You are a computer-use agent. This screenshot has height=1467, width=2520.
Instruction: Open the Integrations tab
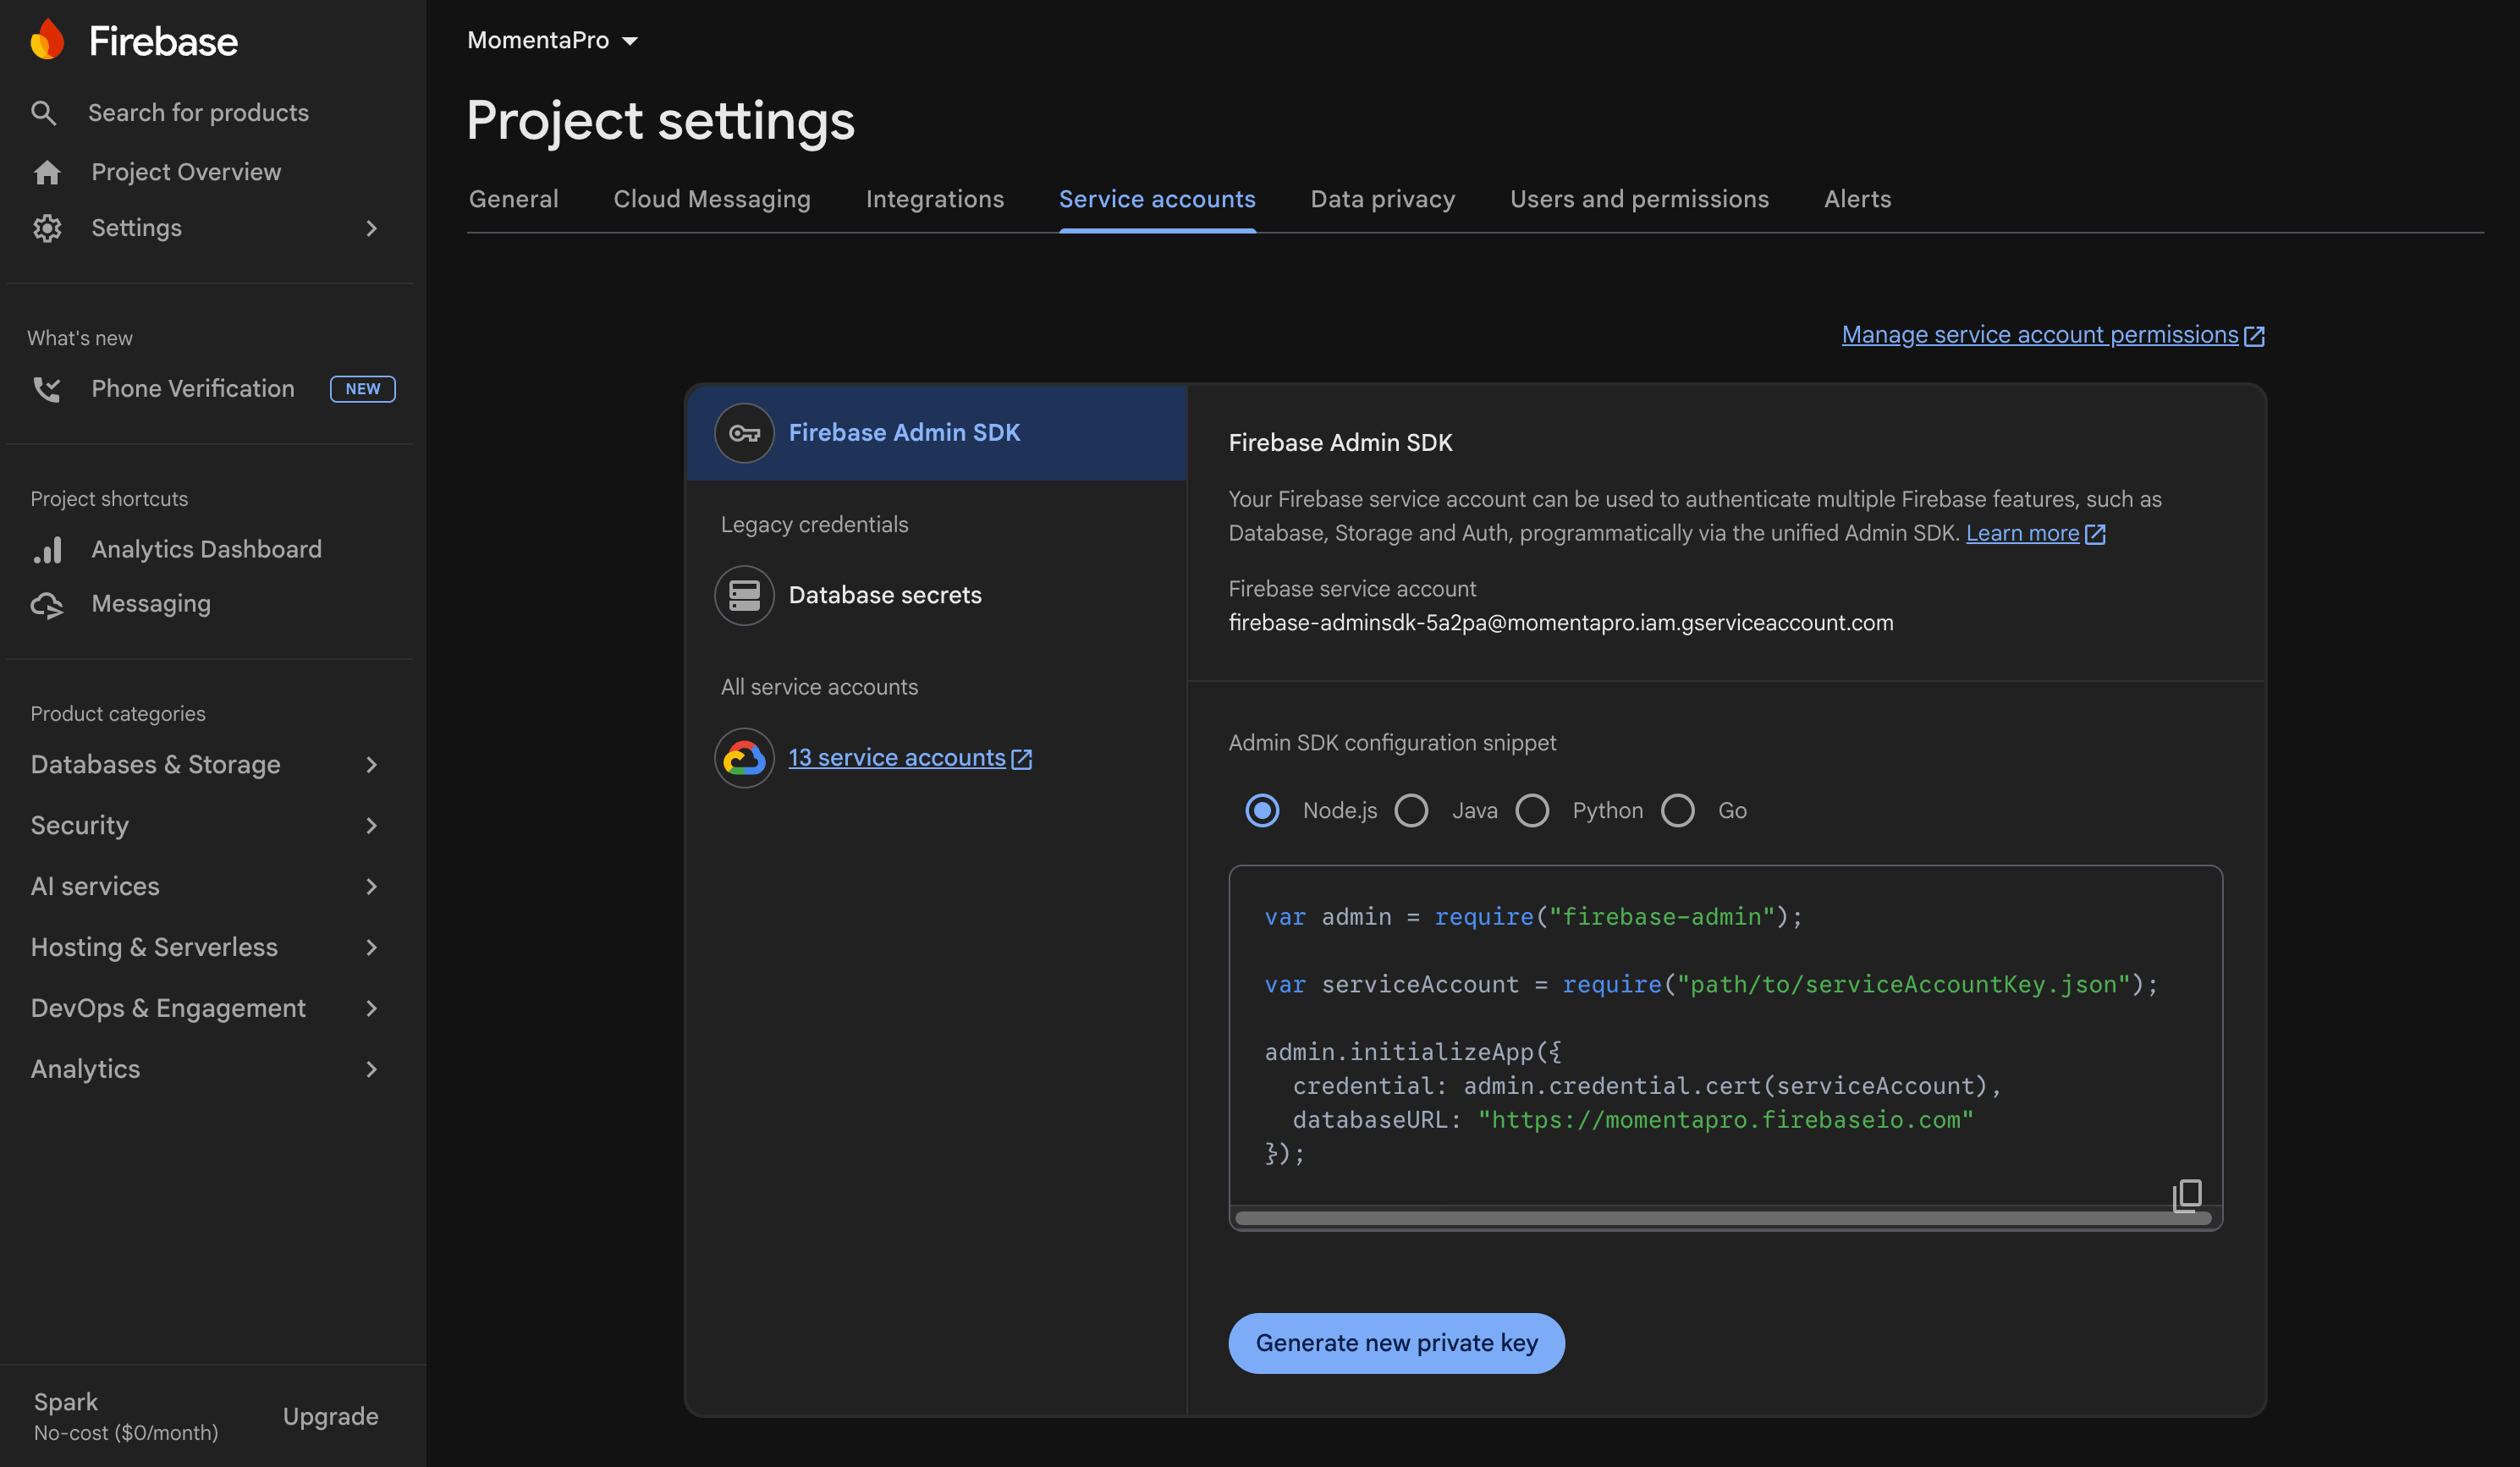(935, 199)
